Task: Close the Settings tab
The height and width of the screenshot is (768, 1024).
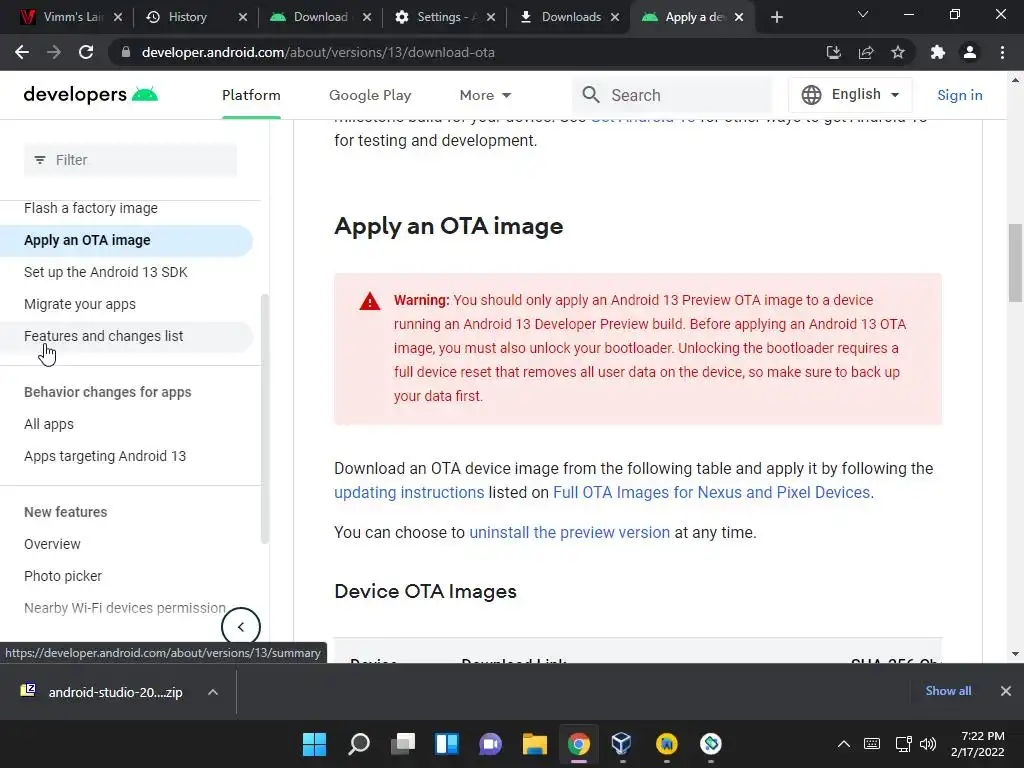Action: point(491,17)
